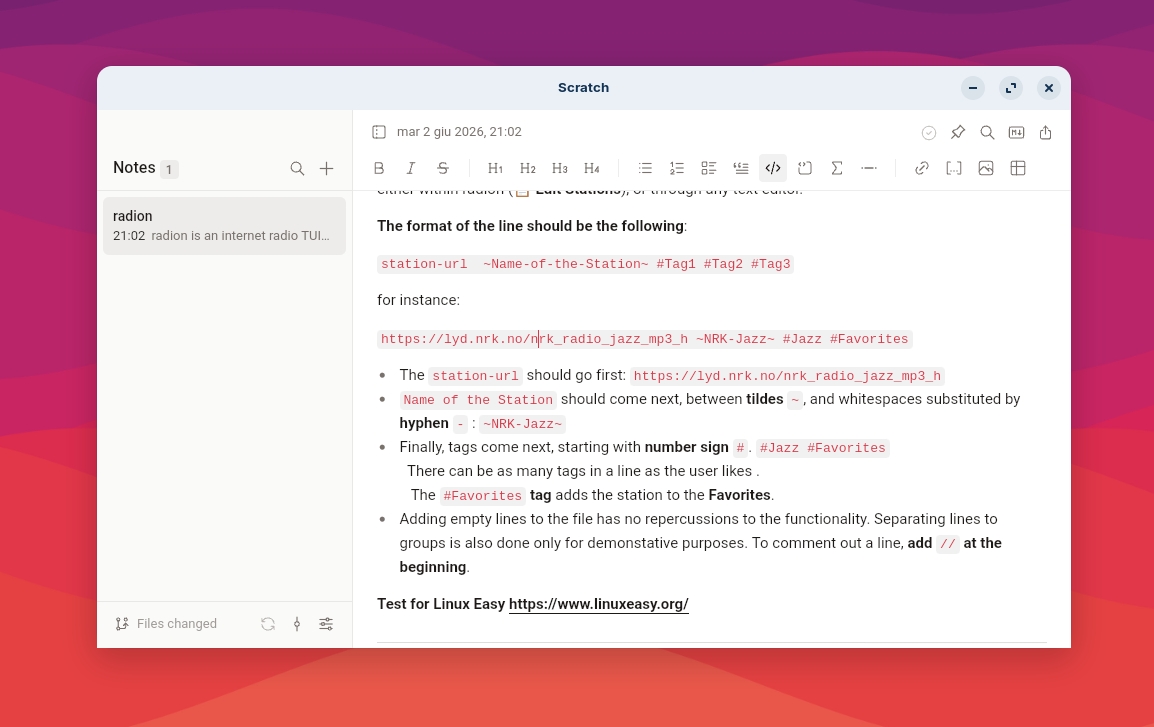Screen dimensions: 1154x727
Task: Set Heading 3 style
Action: [x=560, y=169]
